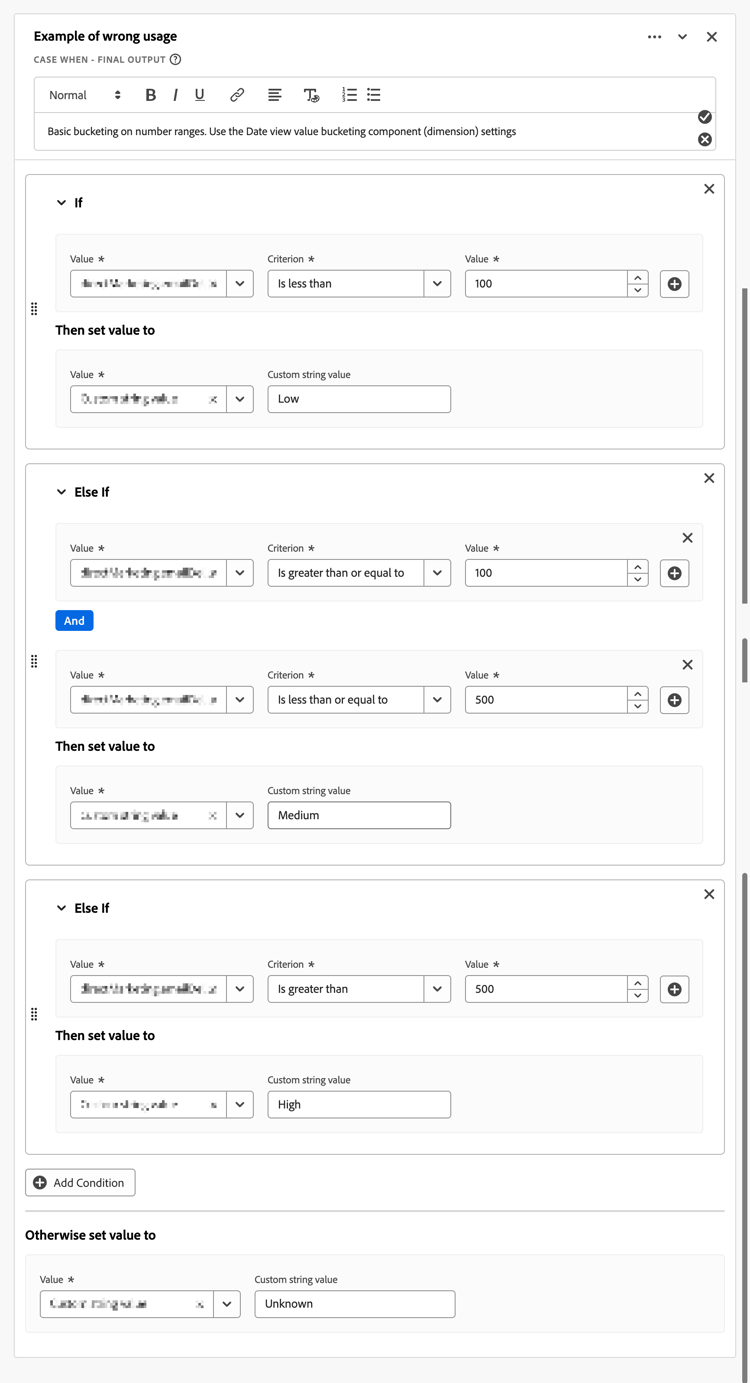The width and height of the screenshot is (750, 1383).
Task: Increment the value 100 with the stepper
Action: click(x=638, y=277)
